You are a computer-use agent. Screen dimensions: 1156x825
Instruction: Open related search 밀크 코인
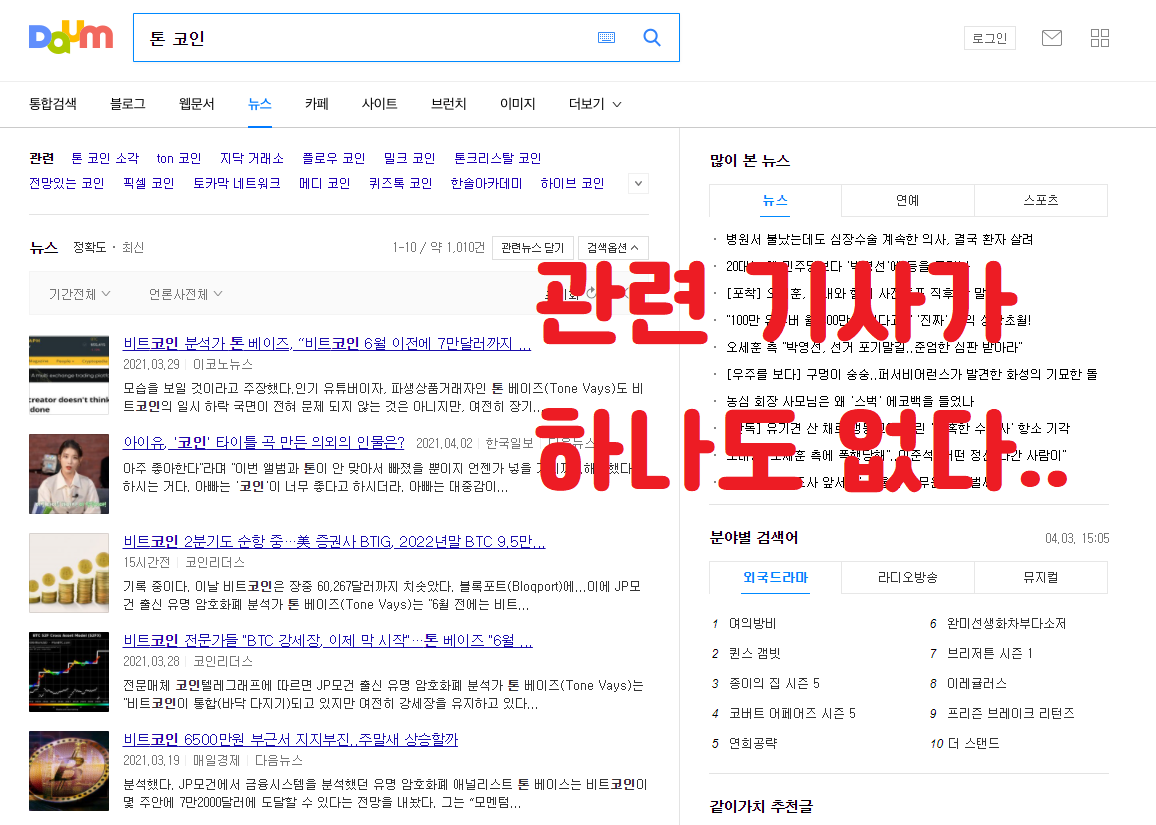[x=409, y=159]
